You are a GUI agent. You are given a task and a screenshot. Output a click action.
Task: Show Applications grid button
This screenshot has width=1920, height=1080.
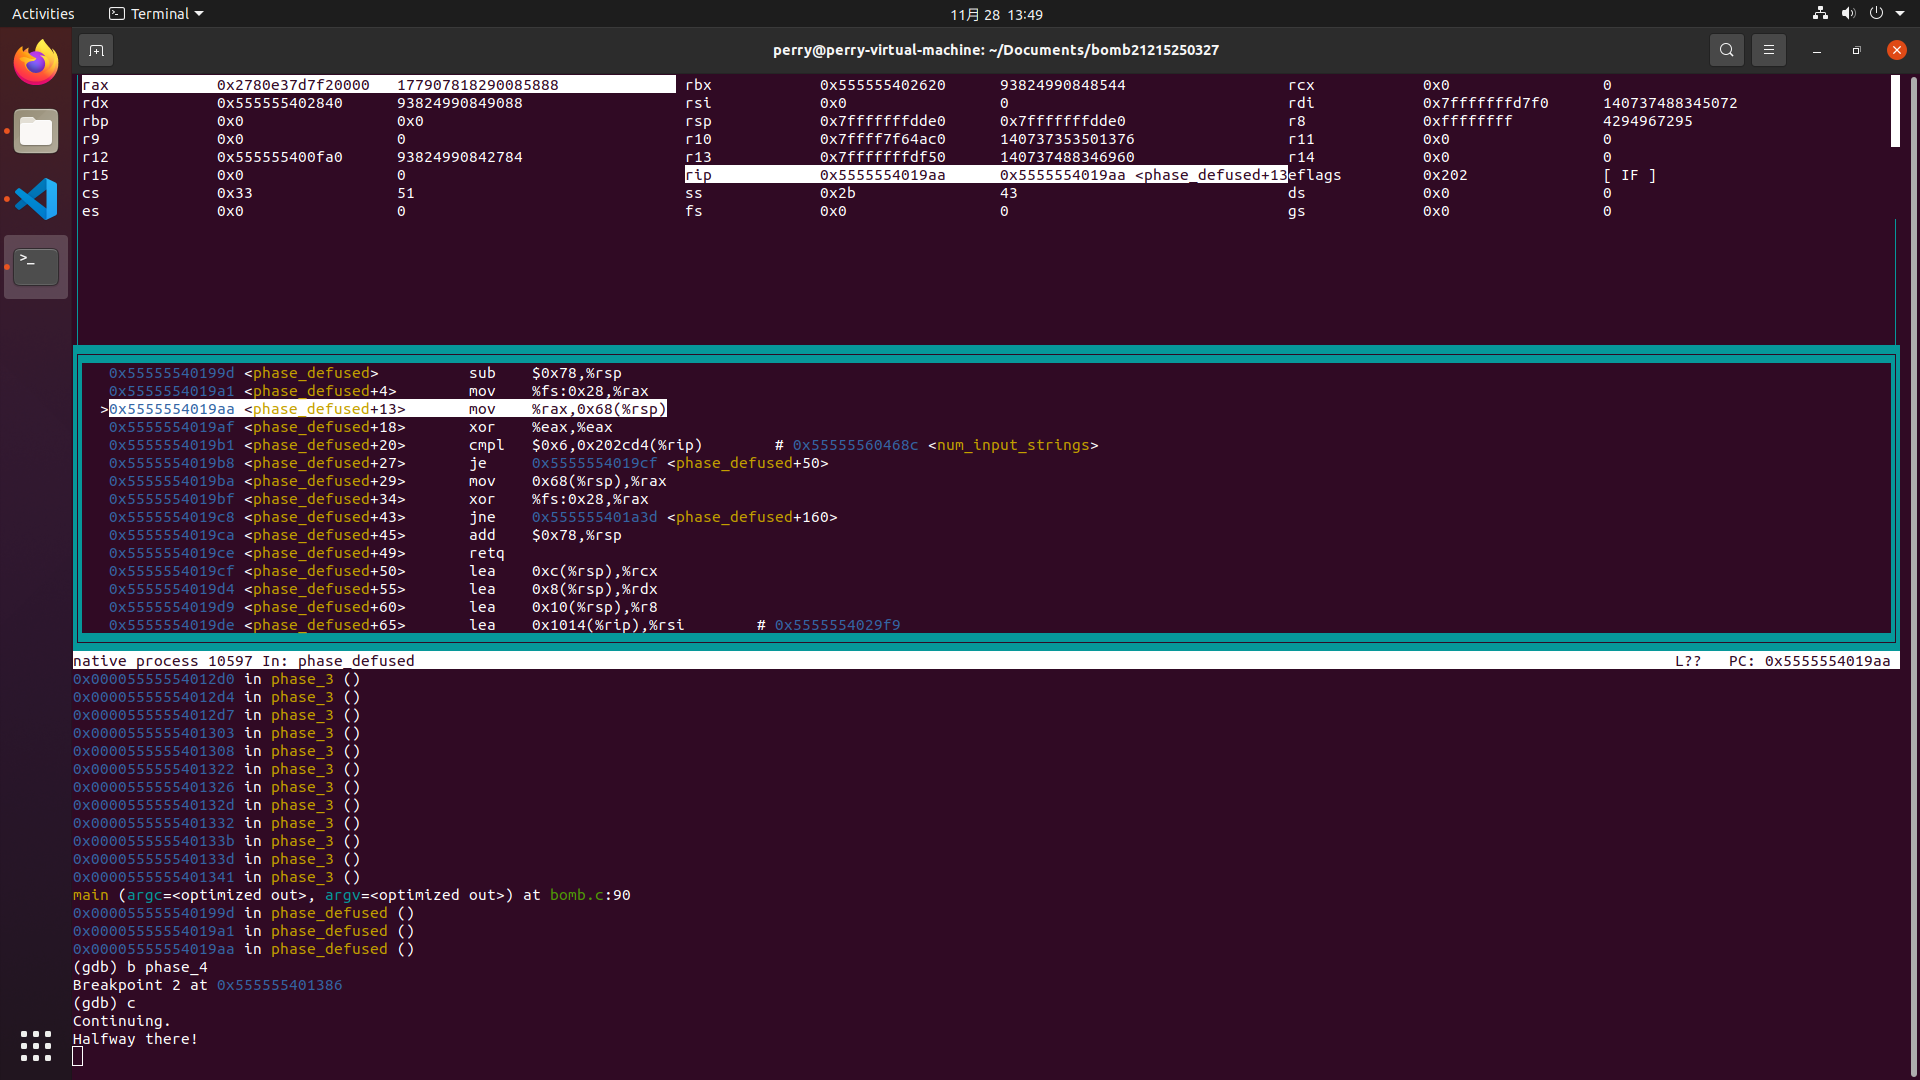click(36, 1045)
